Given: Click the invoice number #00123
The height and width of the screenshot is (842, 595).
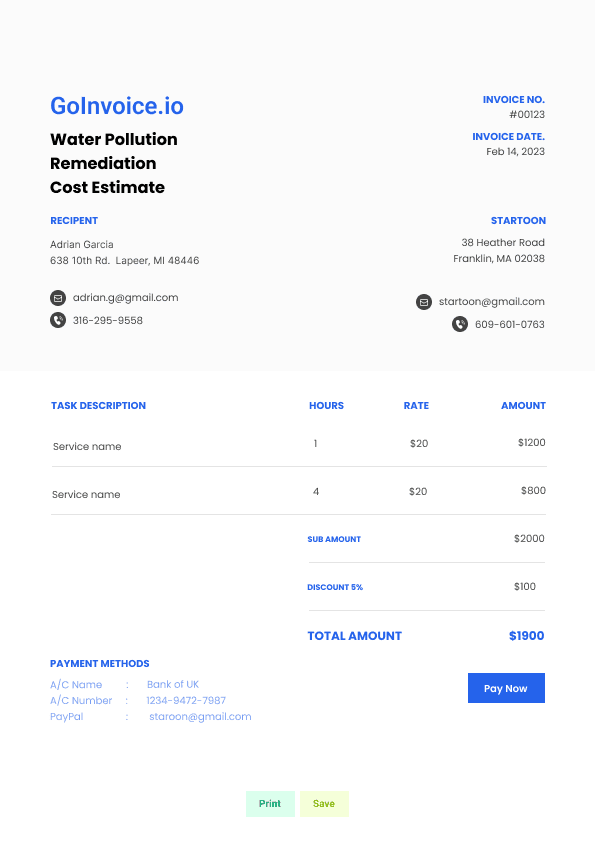Looking at the screenshot, I should click(x=527, y=114).
